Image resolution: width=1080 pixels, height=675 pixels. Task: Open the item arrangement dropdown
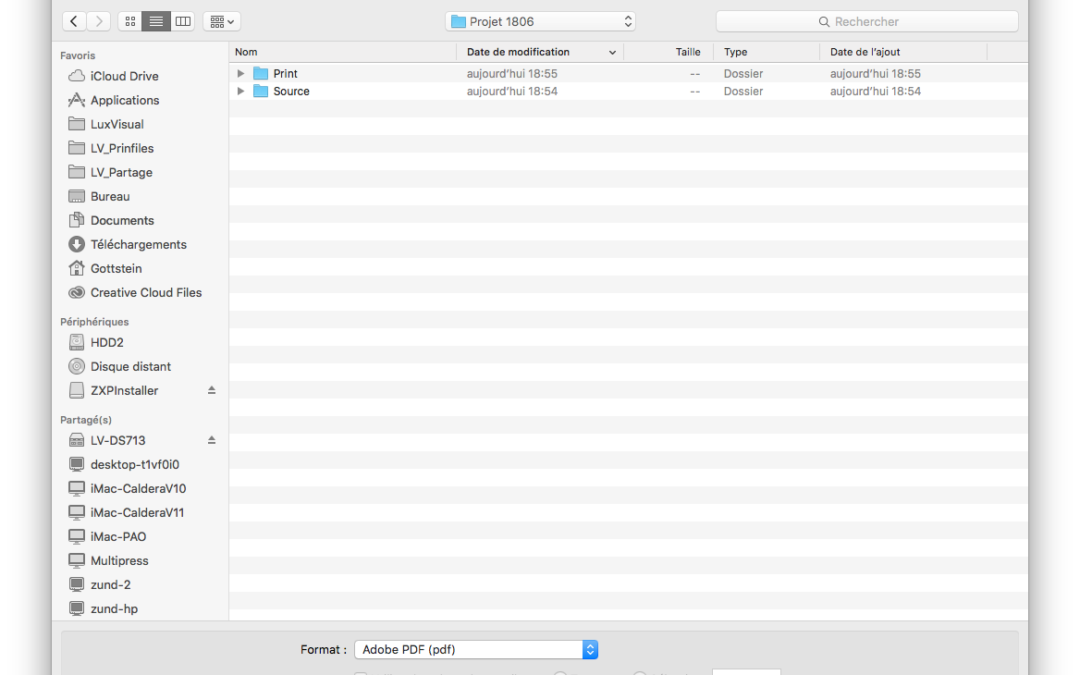click(x=221, y=21)
